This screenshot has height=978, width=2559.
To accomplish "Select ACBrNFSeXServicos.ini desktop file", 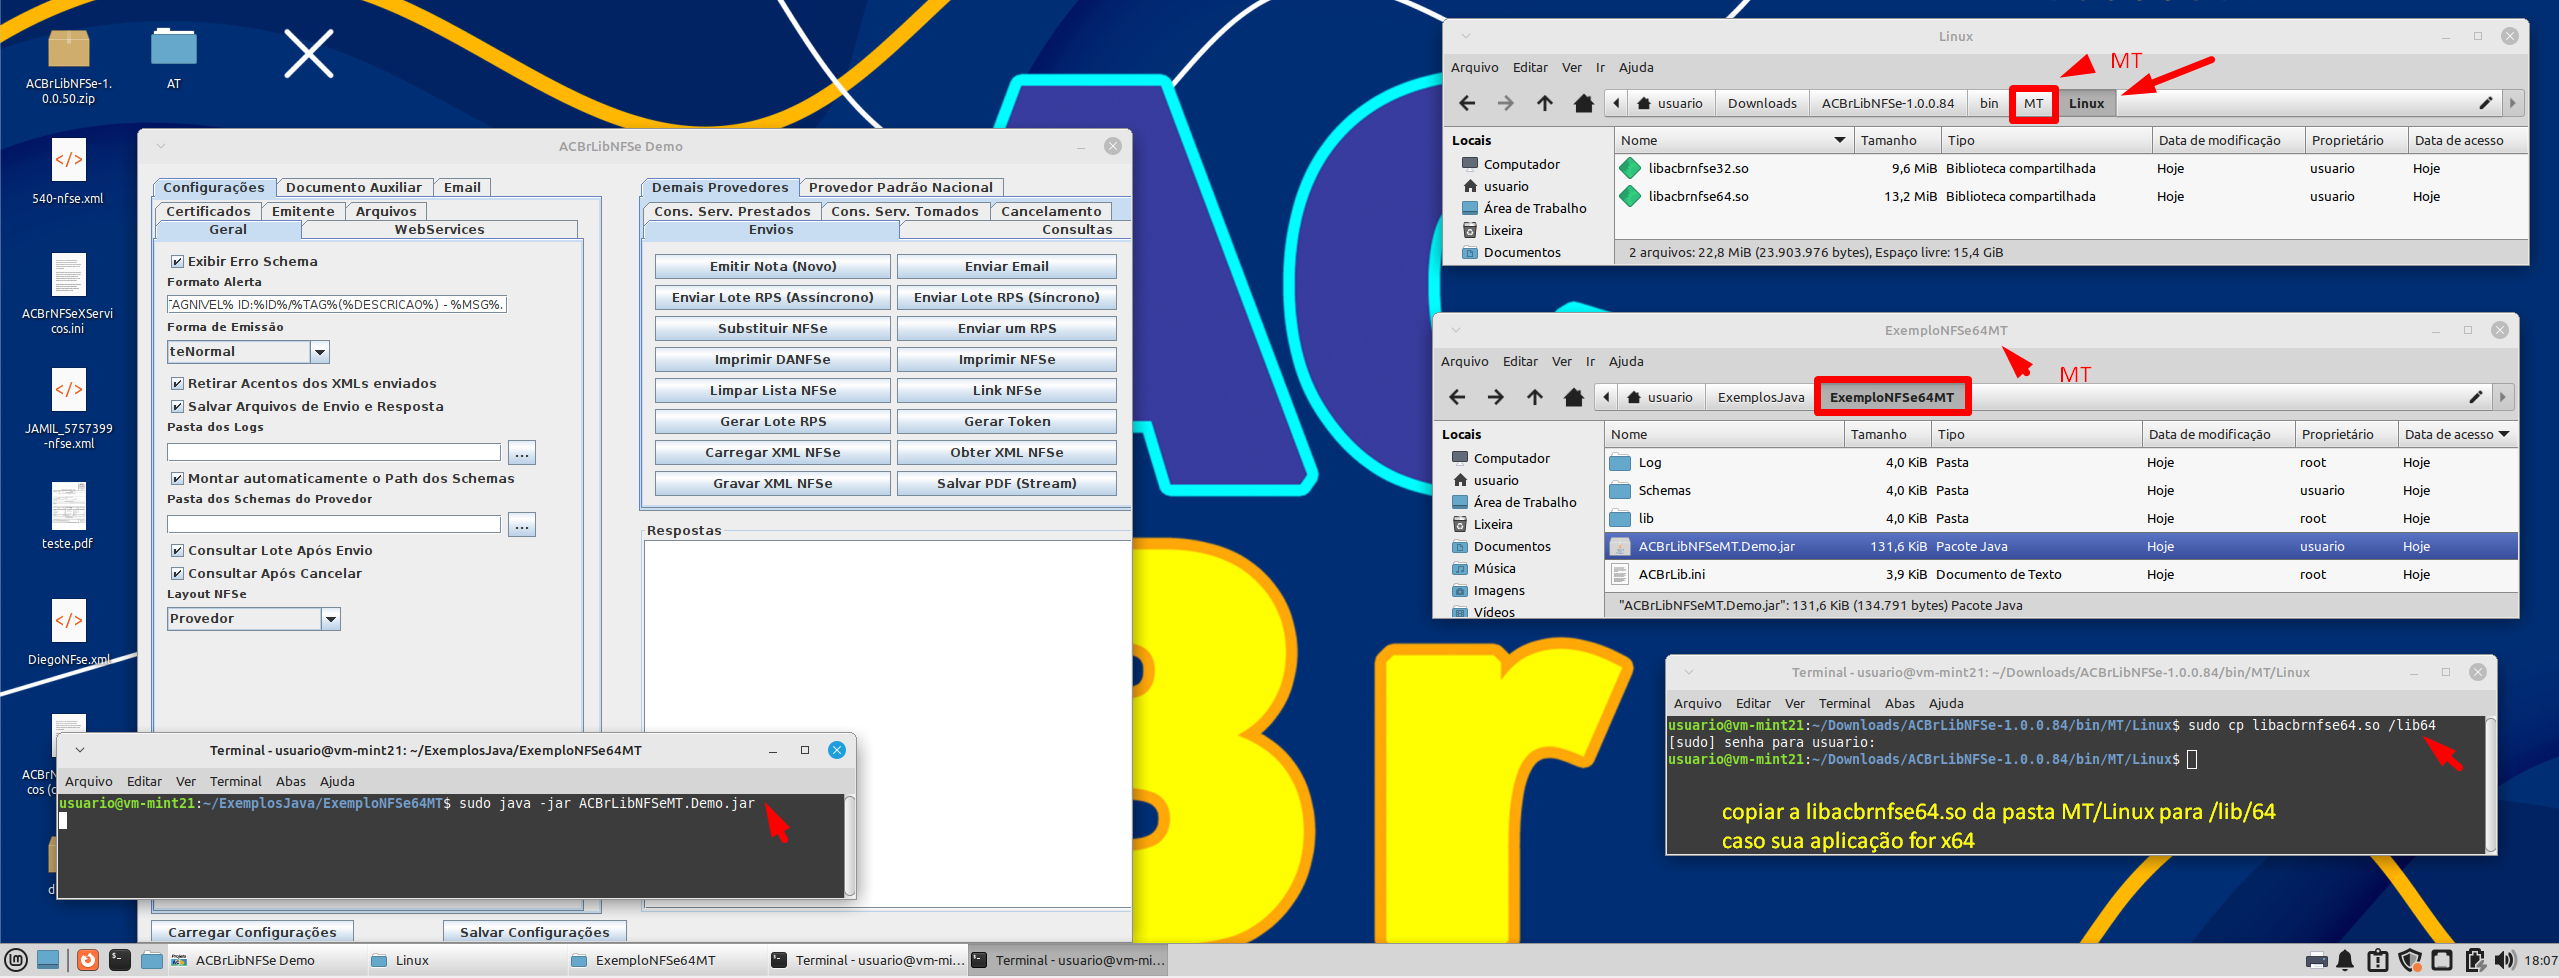I will point(68,294).
